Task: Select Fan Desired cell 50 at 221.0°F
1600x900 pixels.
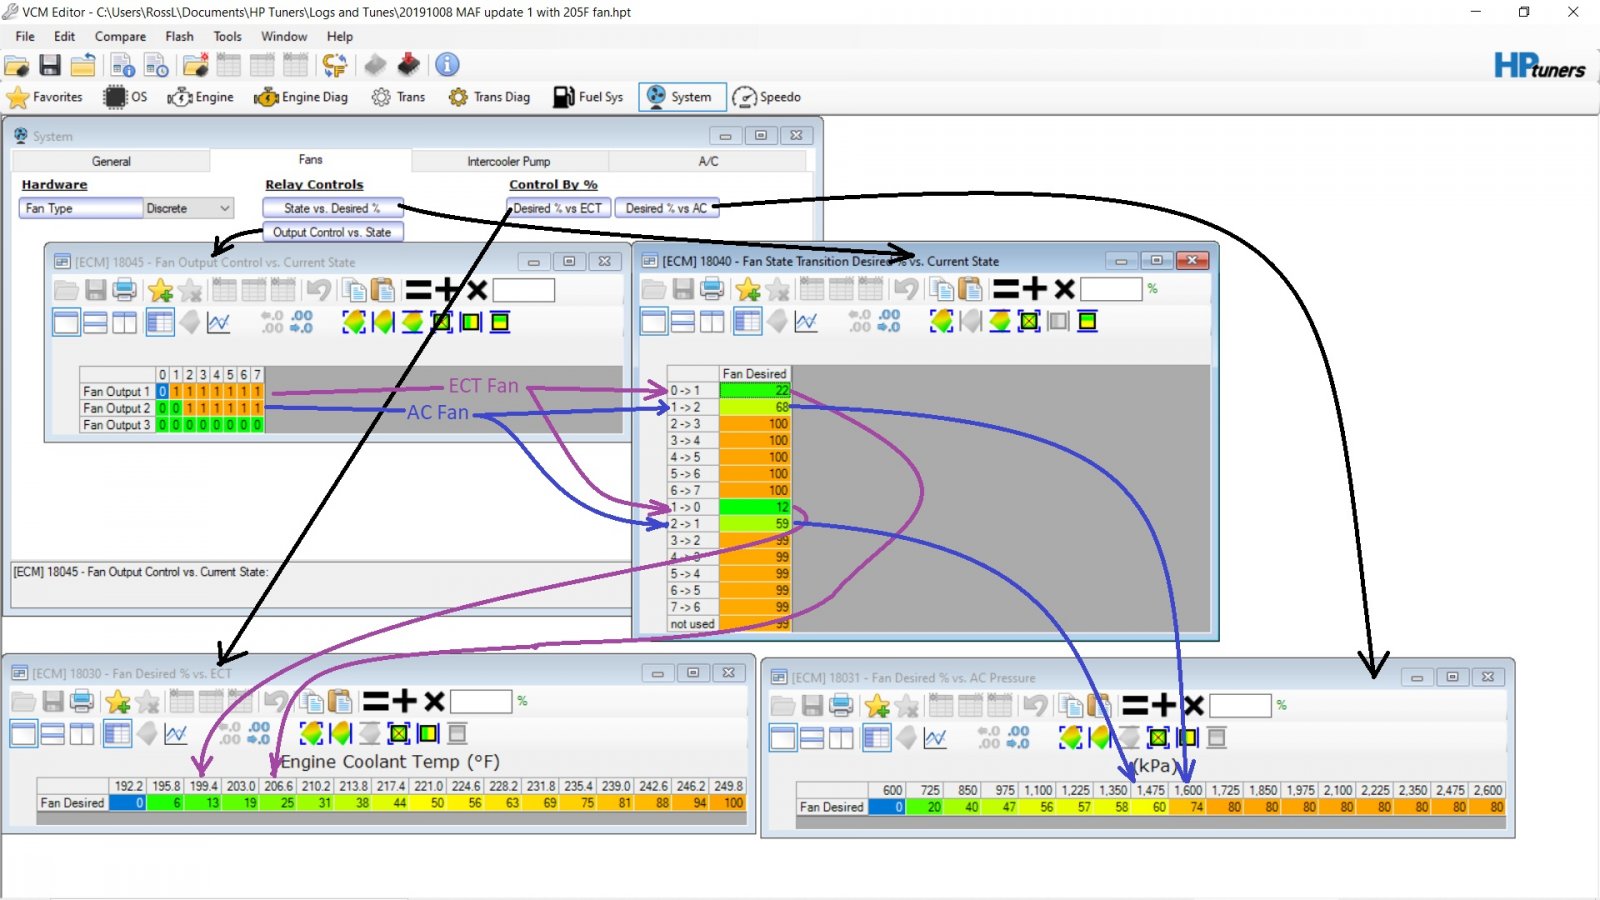Action: (x=428, y=802)
